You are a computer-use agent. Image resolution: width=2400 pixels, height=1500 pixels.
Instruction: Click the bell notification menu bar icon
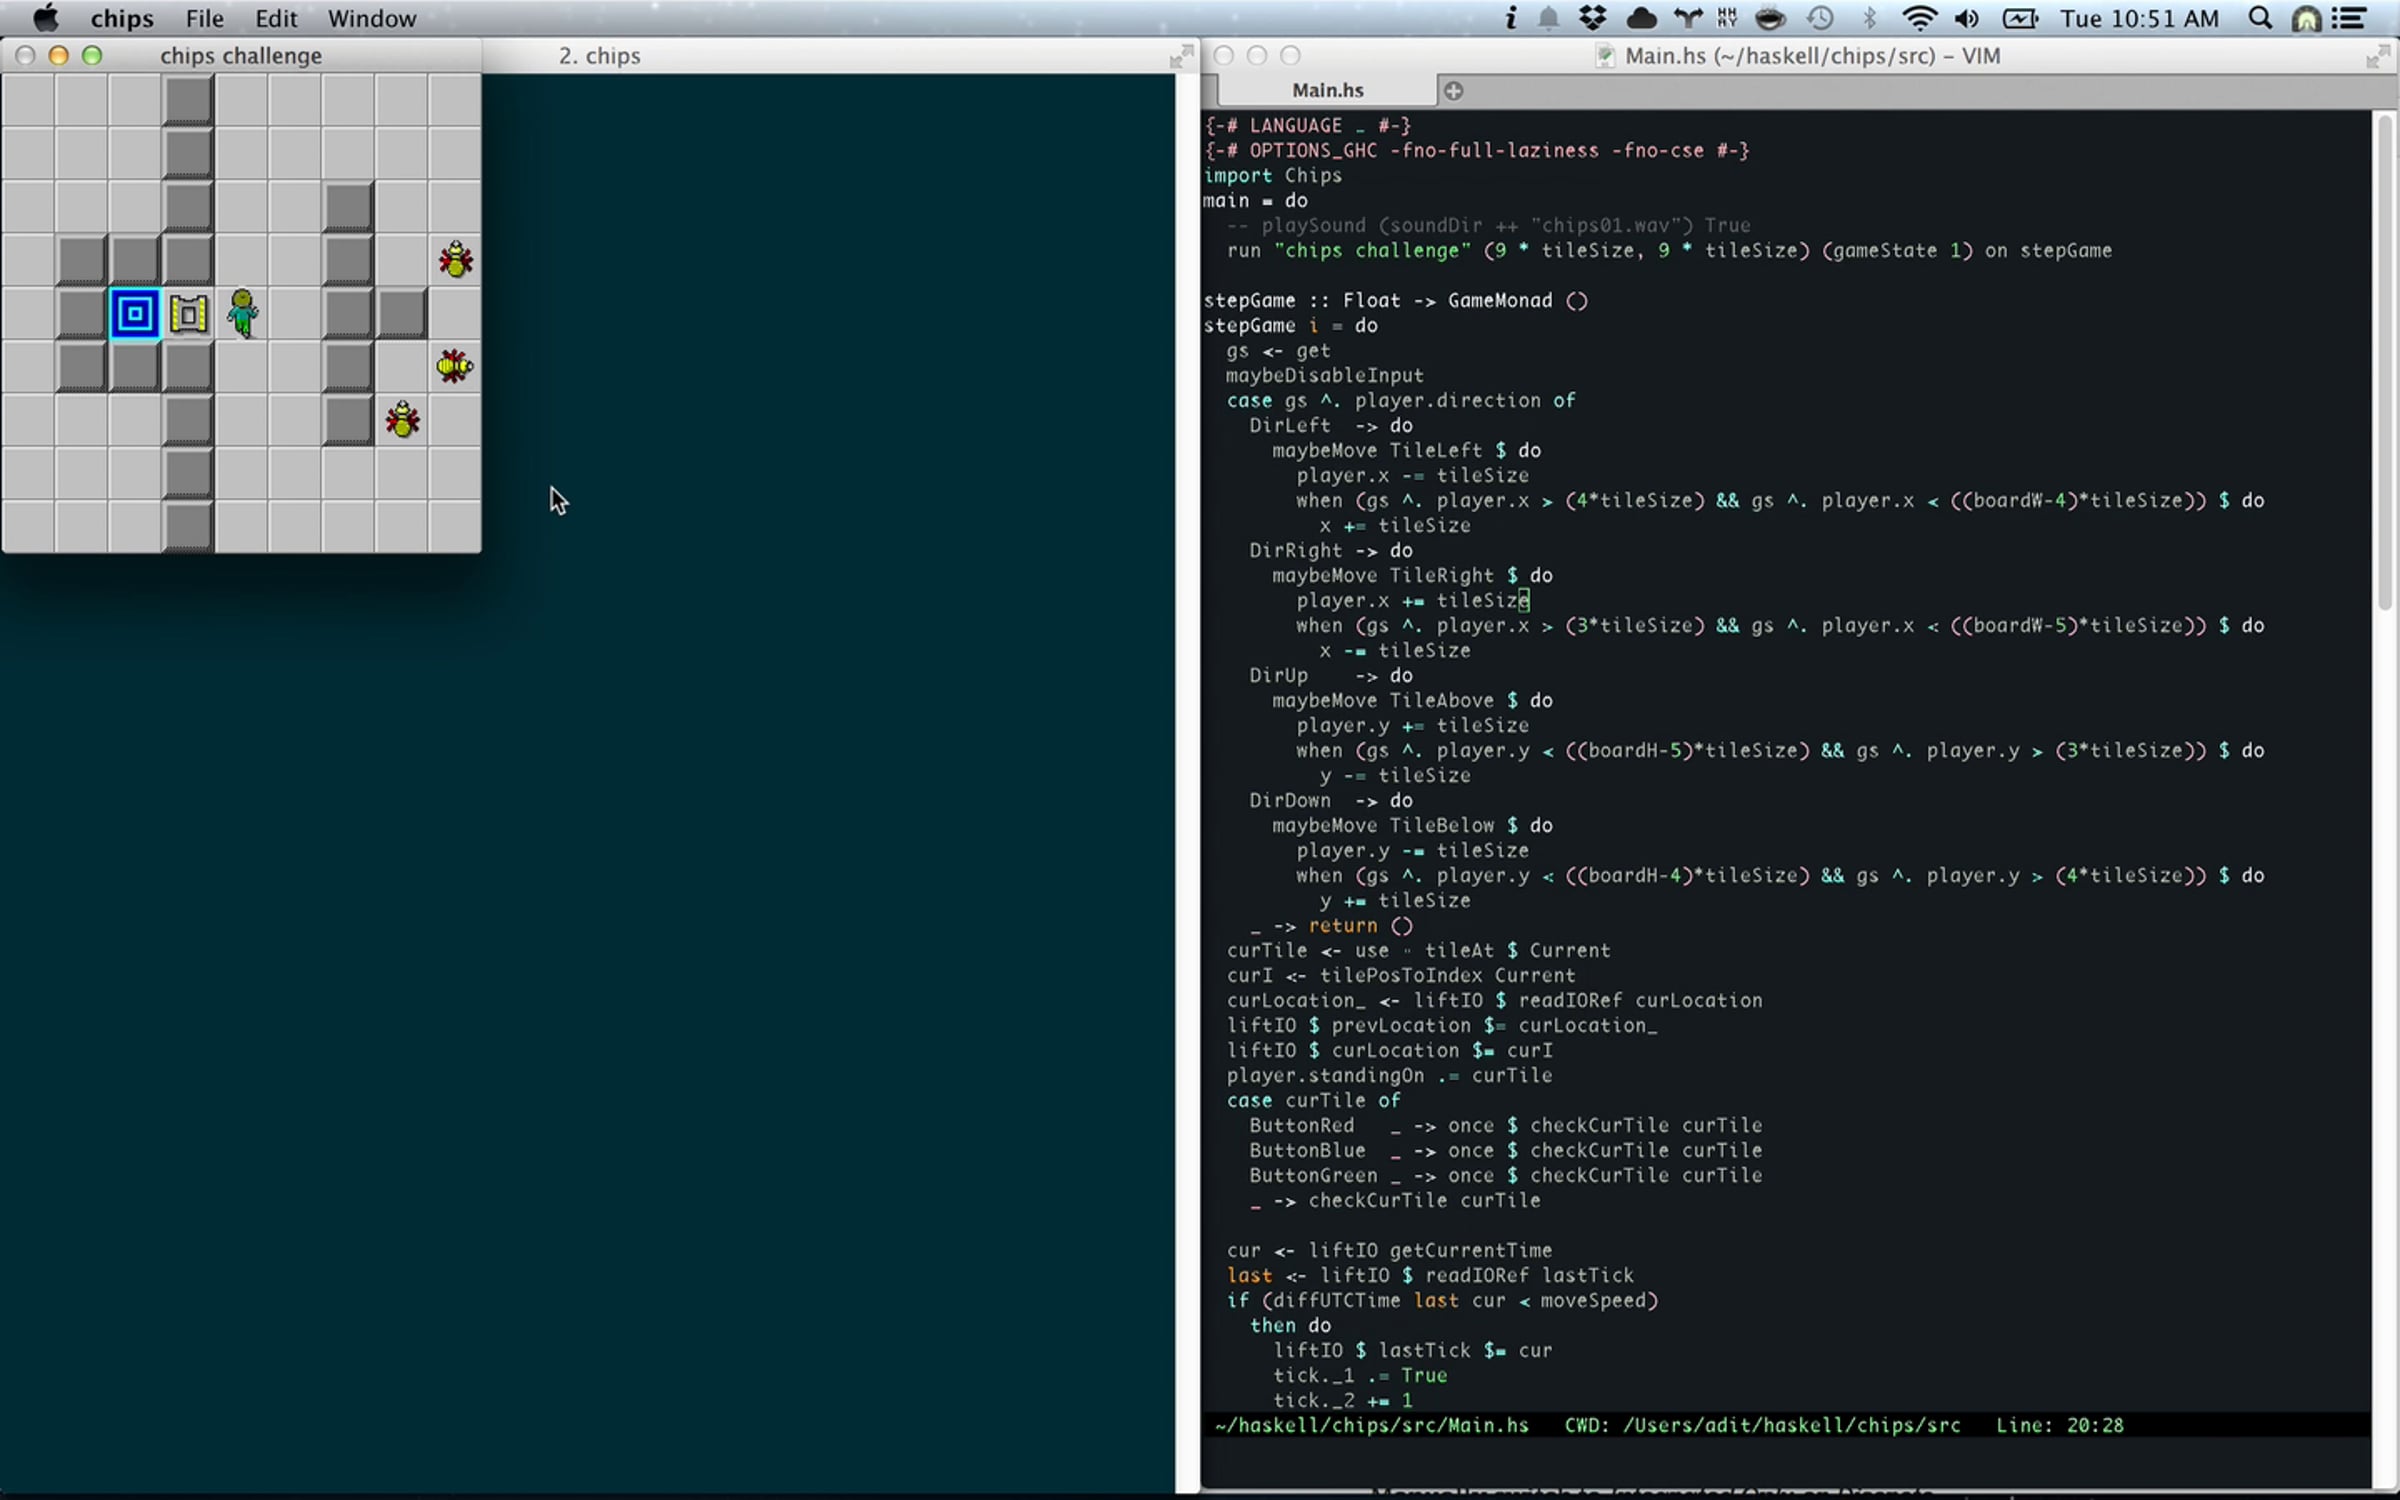(1548, 18)
